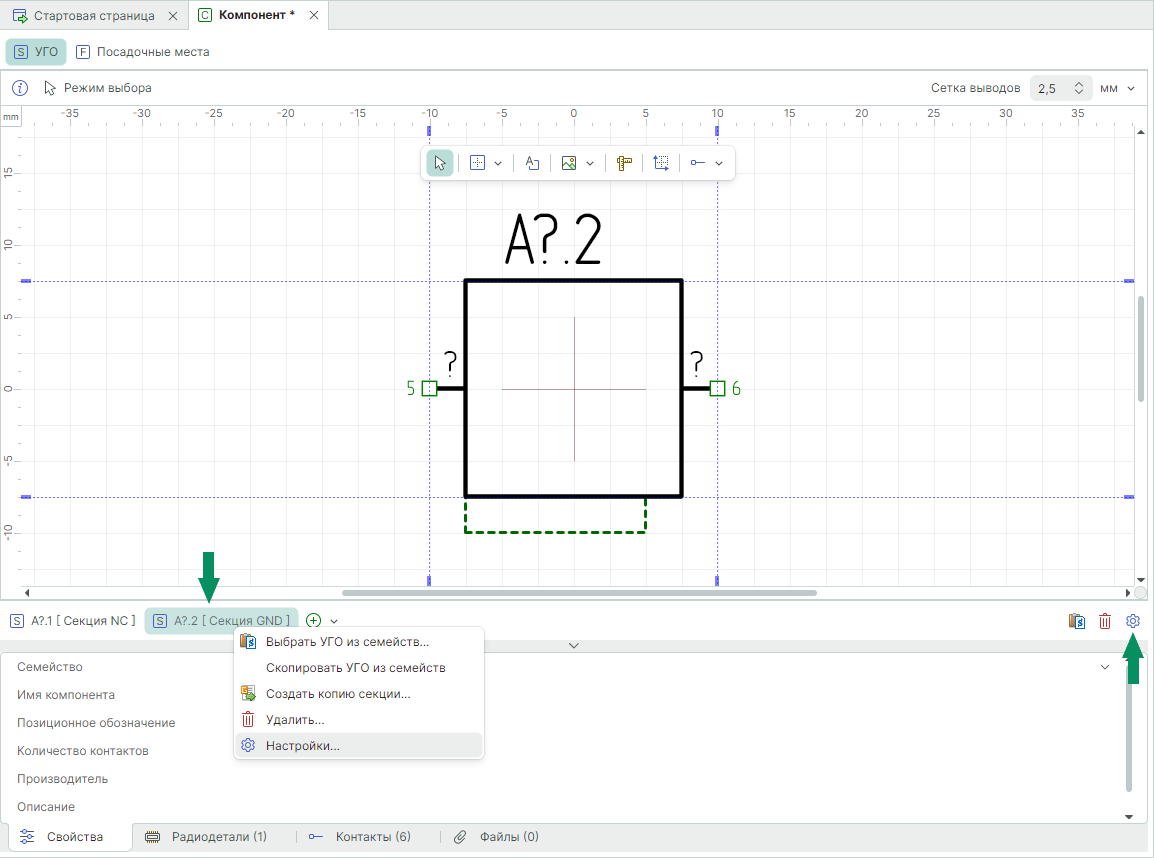Click the text label tool
1154x858 pixels.
532,163
